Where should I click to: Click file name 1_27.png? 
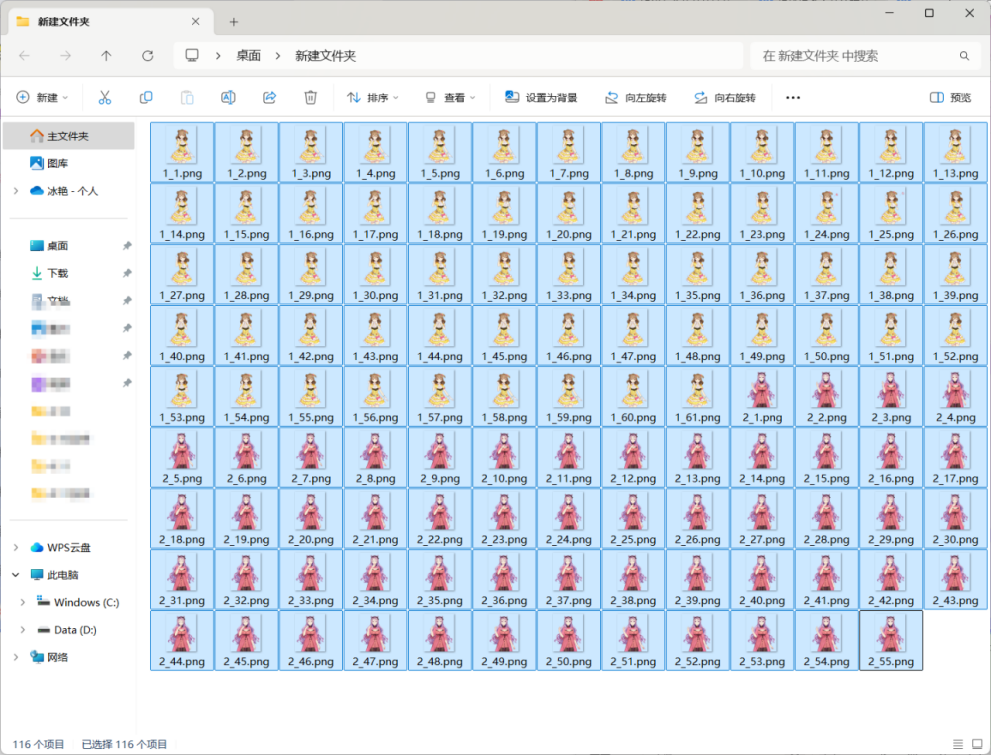click(182, 295)
